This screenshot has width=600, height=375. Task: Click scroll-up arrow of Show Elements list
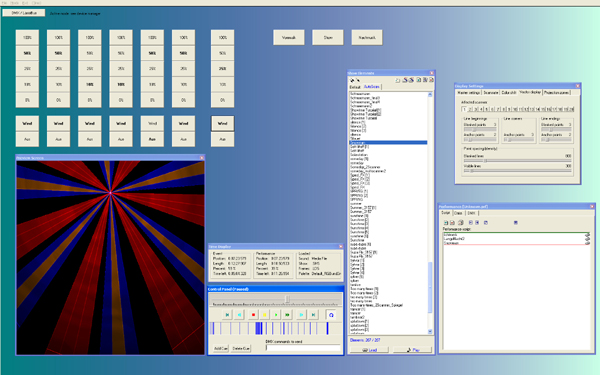tap(430, 95)
